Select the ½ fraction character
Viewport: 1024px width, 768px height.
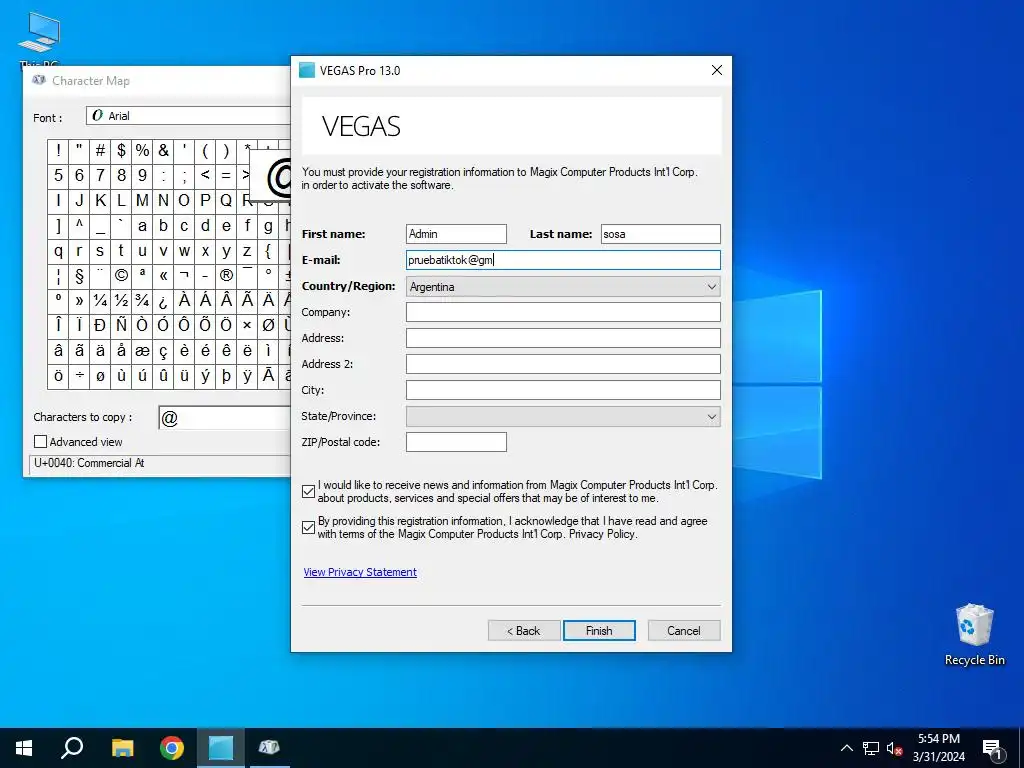tap(121, 300)
